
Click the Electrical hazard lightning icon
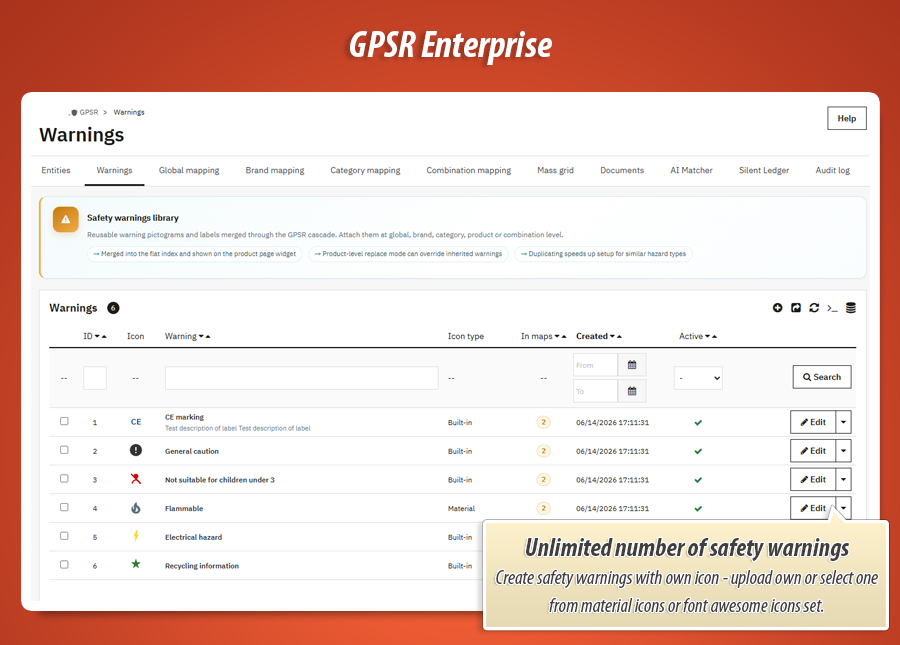click(136, 535)
